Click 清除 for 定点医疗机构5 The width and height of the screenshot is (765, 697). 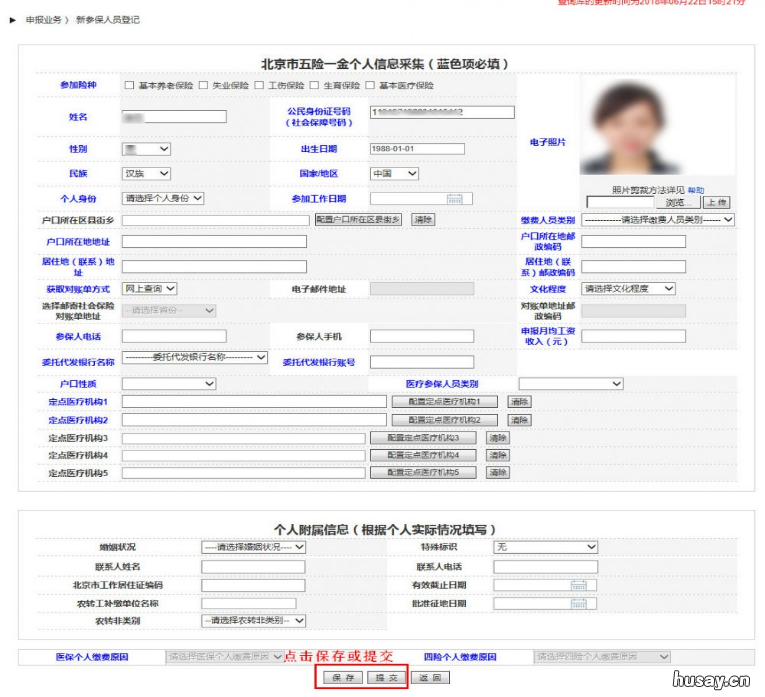(498, 473)
